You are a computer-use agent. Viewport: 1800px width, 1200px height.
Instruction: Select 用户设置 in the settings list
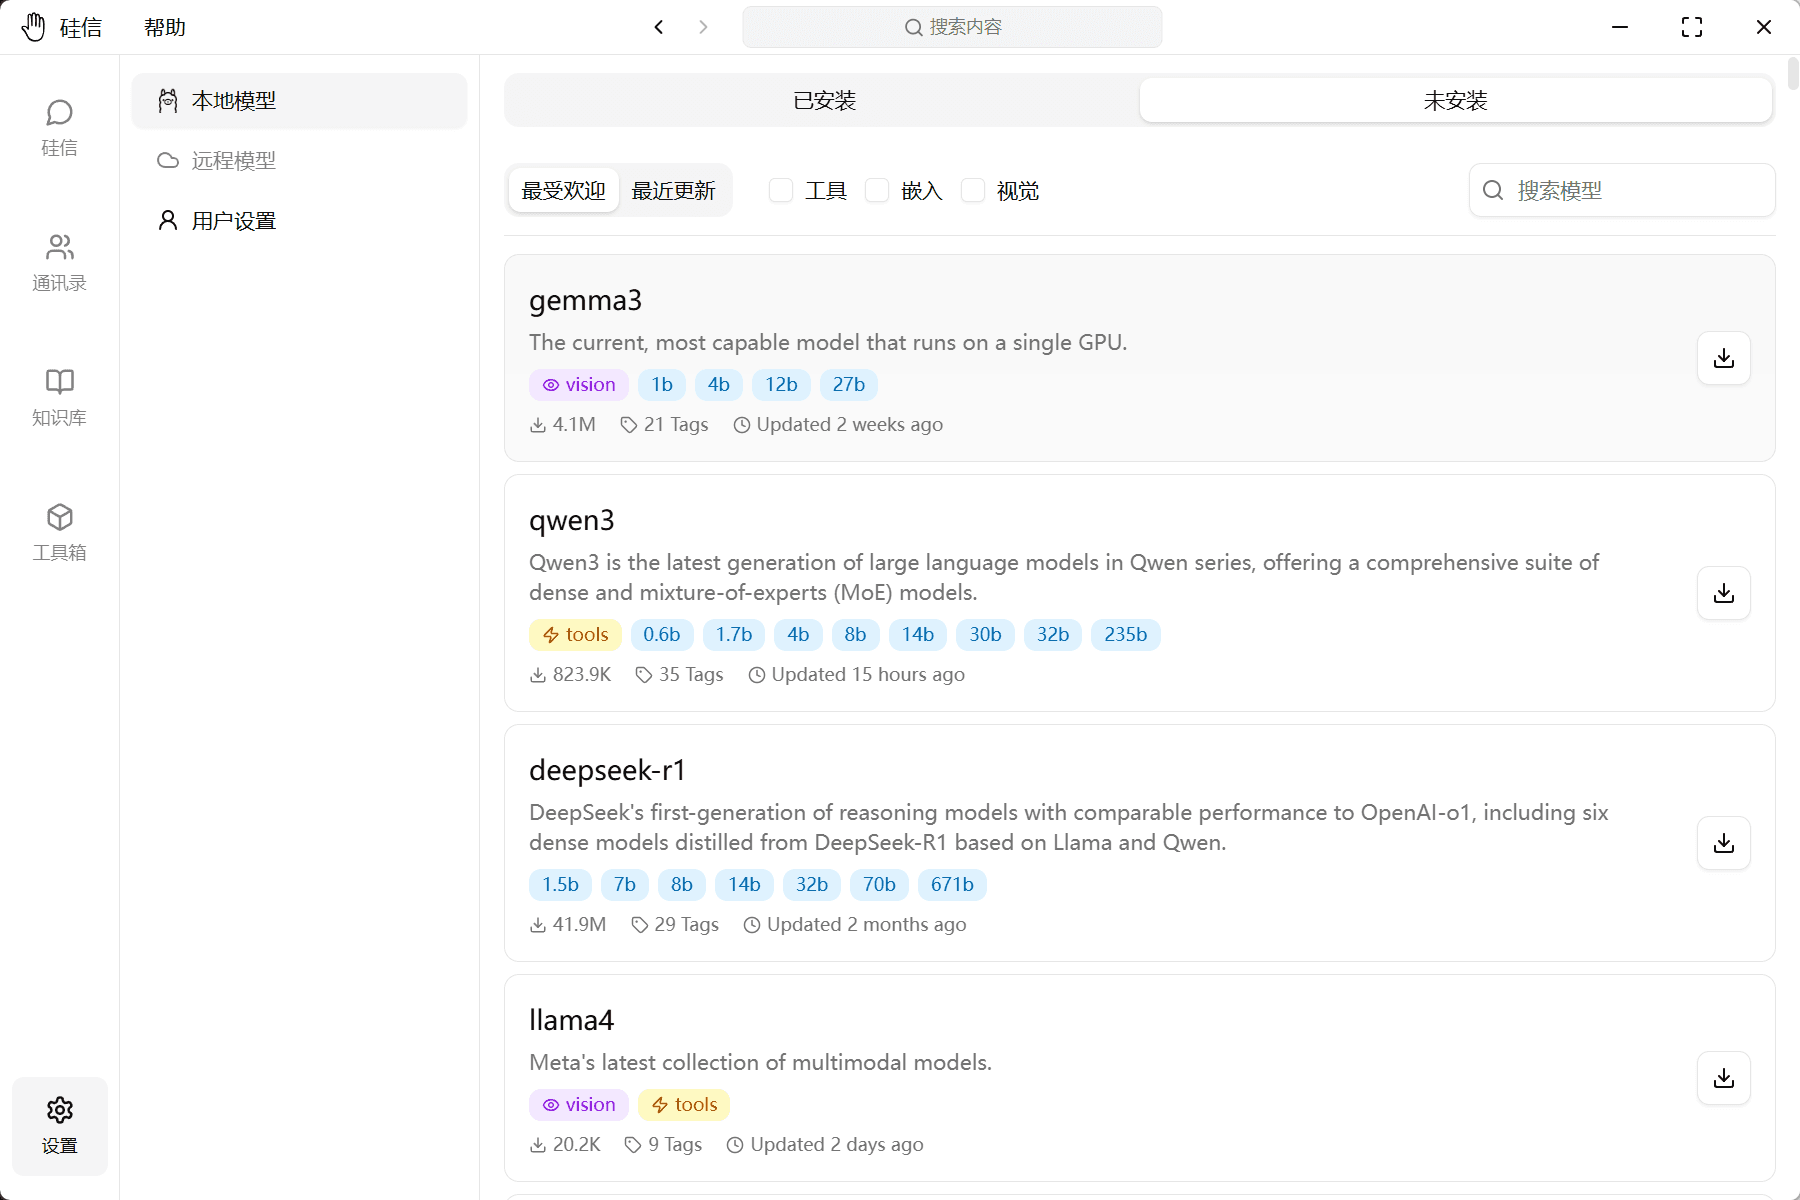[299, 220]
